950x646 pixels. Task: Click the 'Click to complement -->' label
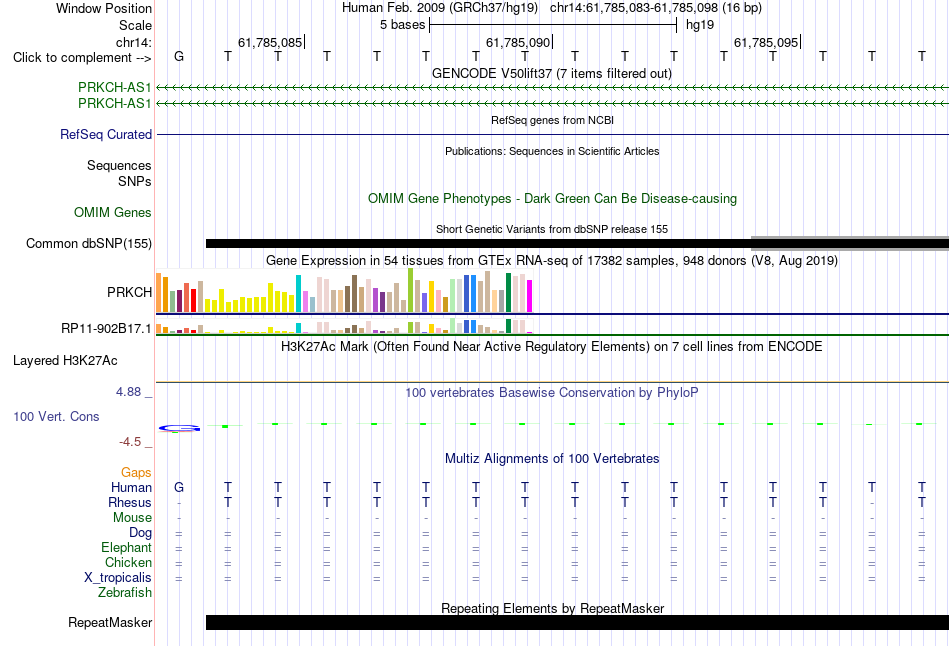[x=82, y=58]
